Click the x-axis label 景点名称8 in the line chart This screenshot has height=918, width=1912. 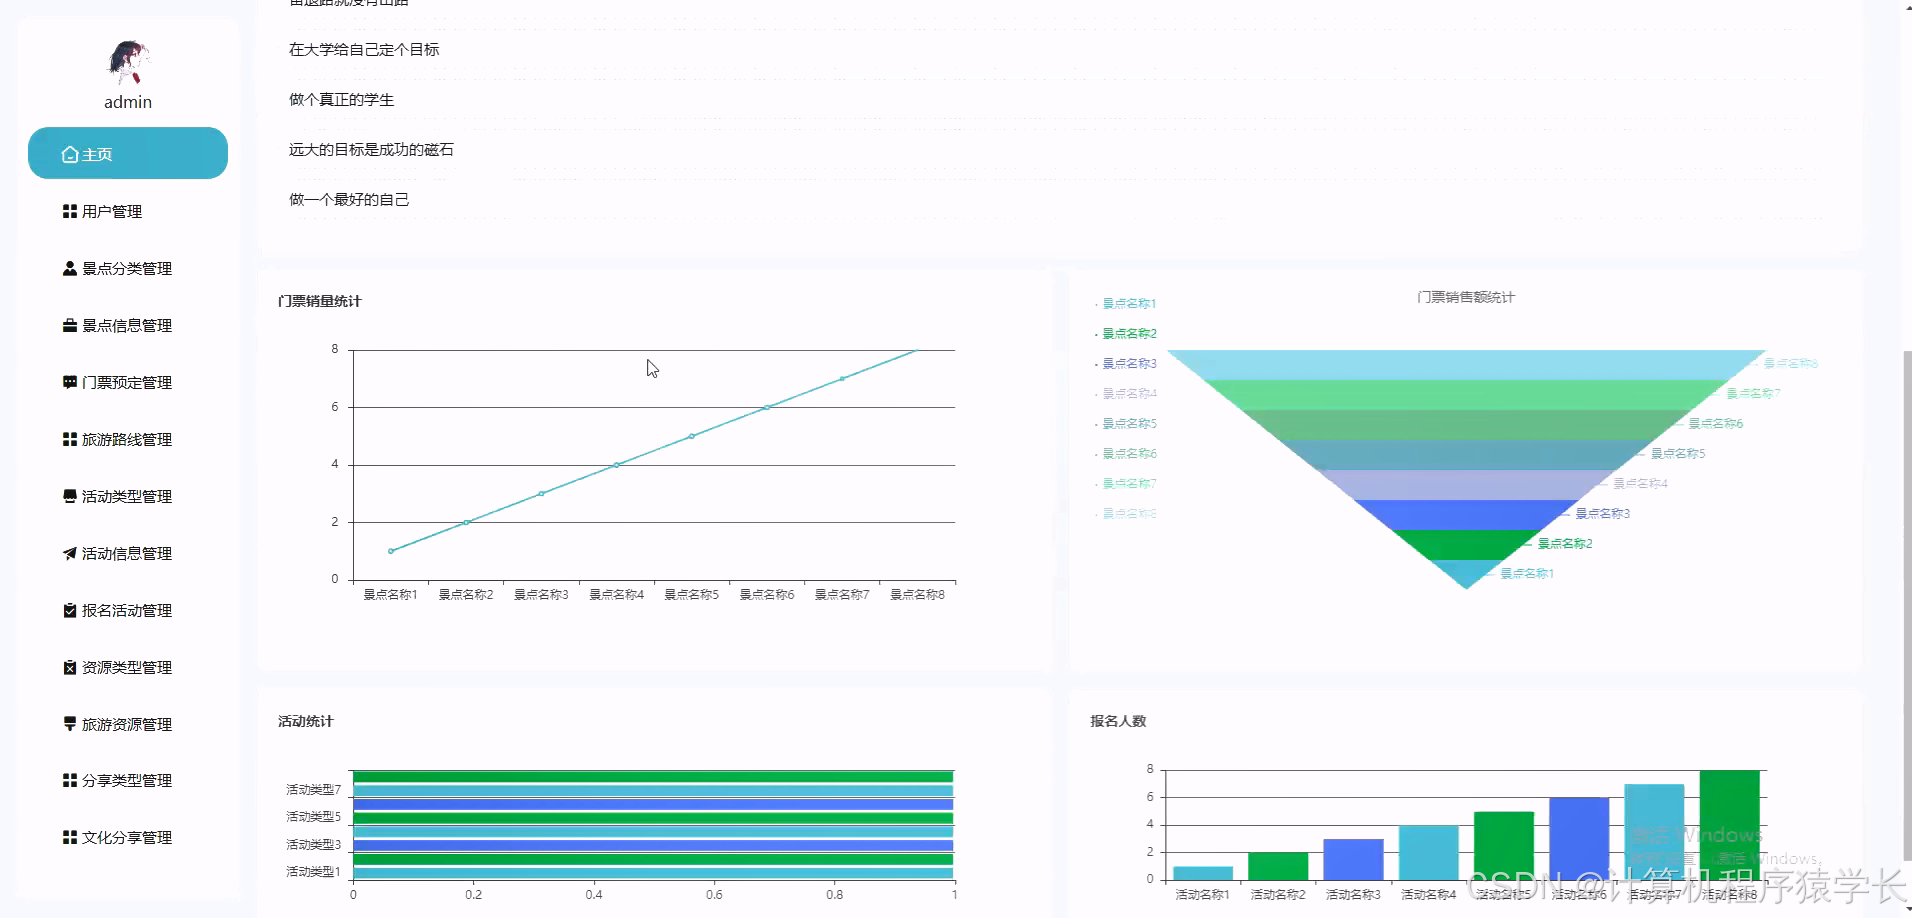918,594
